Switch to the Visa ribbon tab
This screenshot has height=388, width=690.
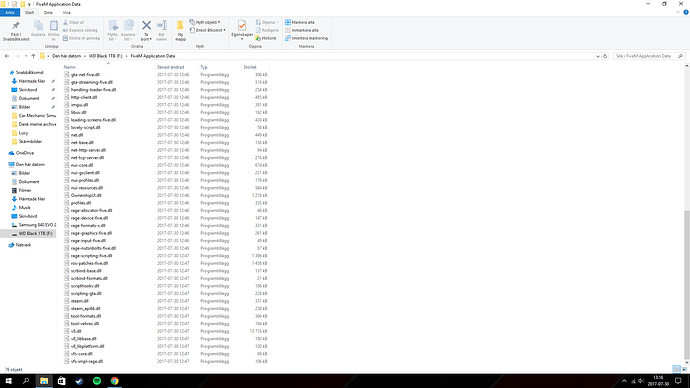click(x=66, y=12)
